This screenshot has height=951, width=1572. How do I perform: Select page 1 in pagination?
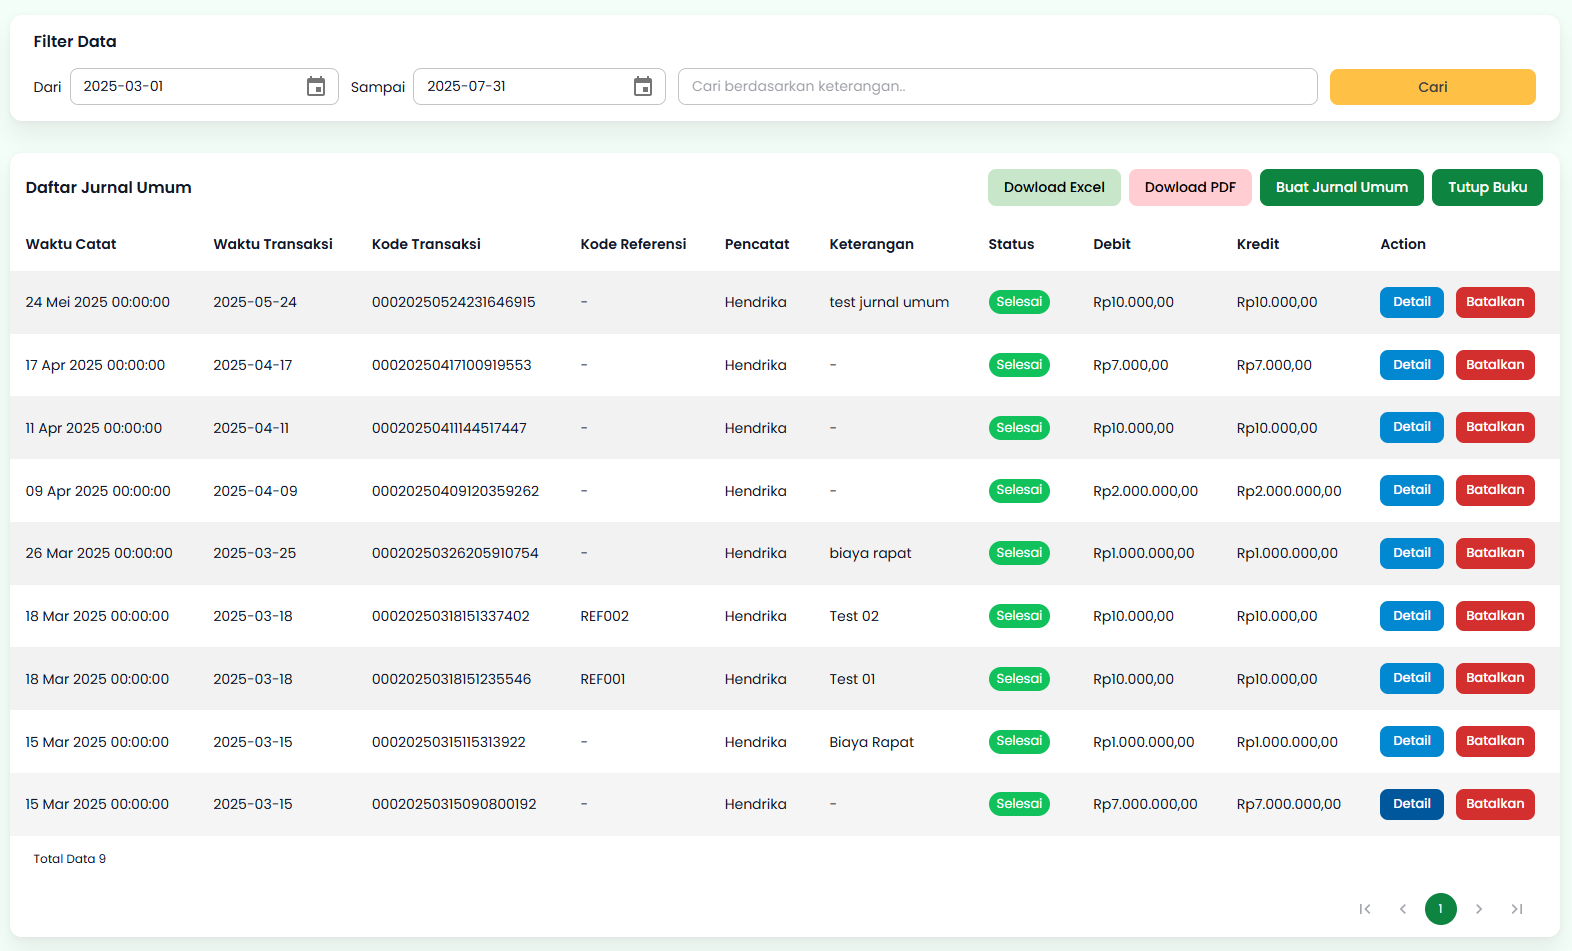click(x=1441, y=909)
